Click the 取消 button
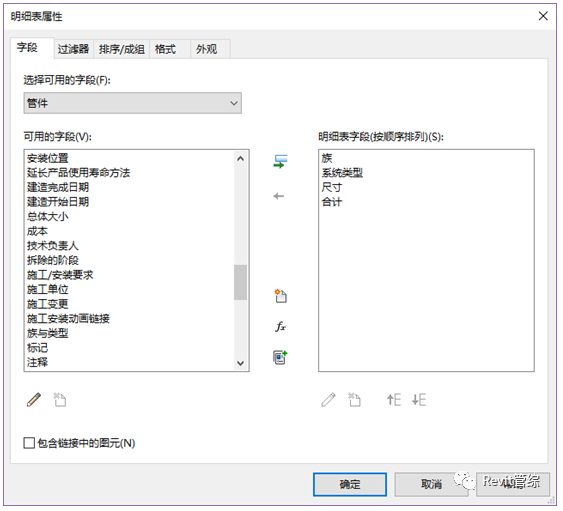This screenshot has height=511, width=563. pos(431,484)
